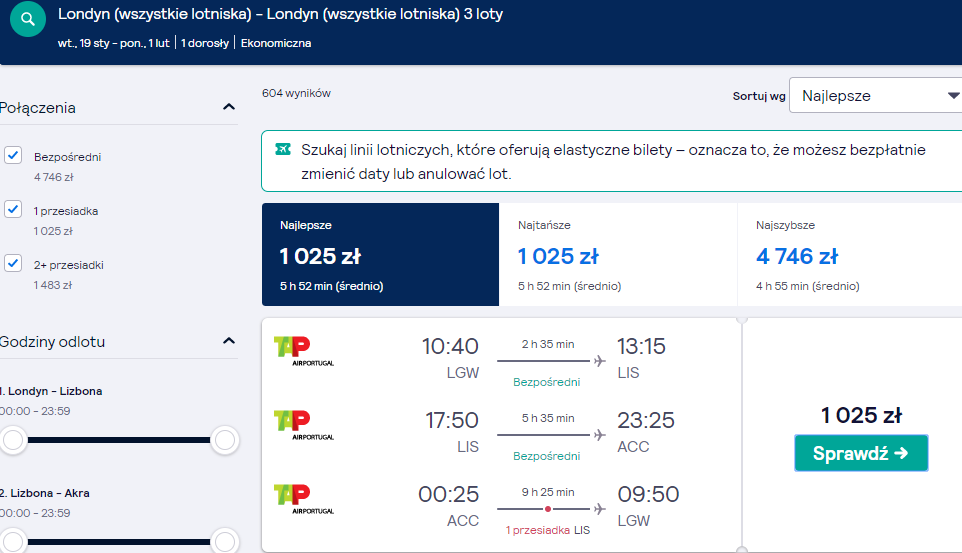Uncheck the Bezpośredni checkbox
962x553 pixels.
pos(13,155)
